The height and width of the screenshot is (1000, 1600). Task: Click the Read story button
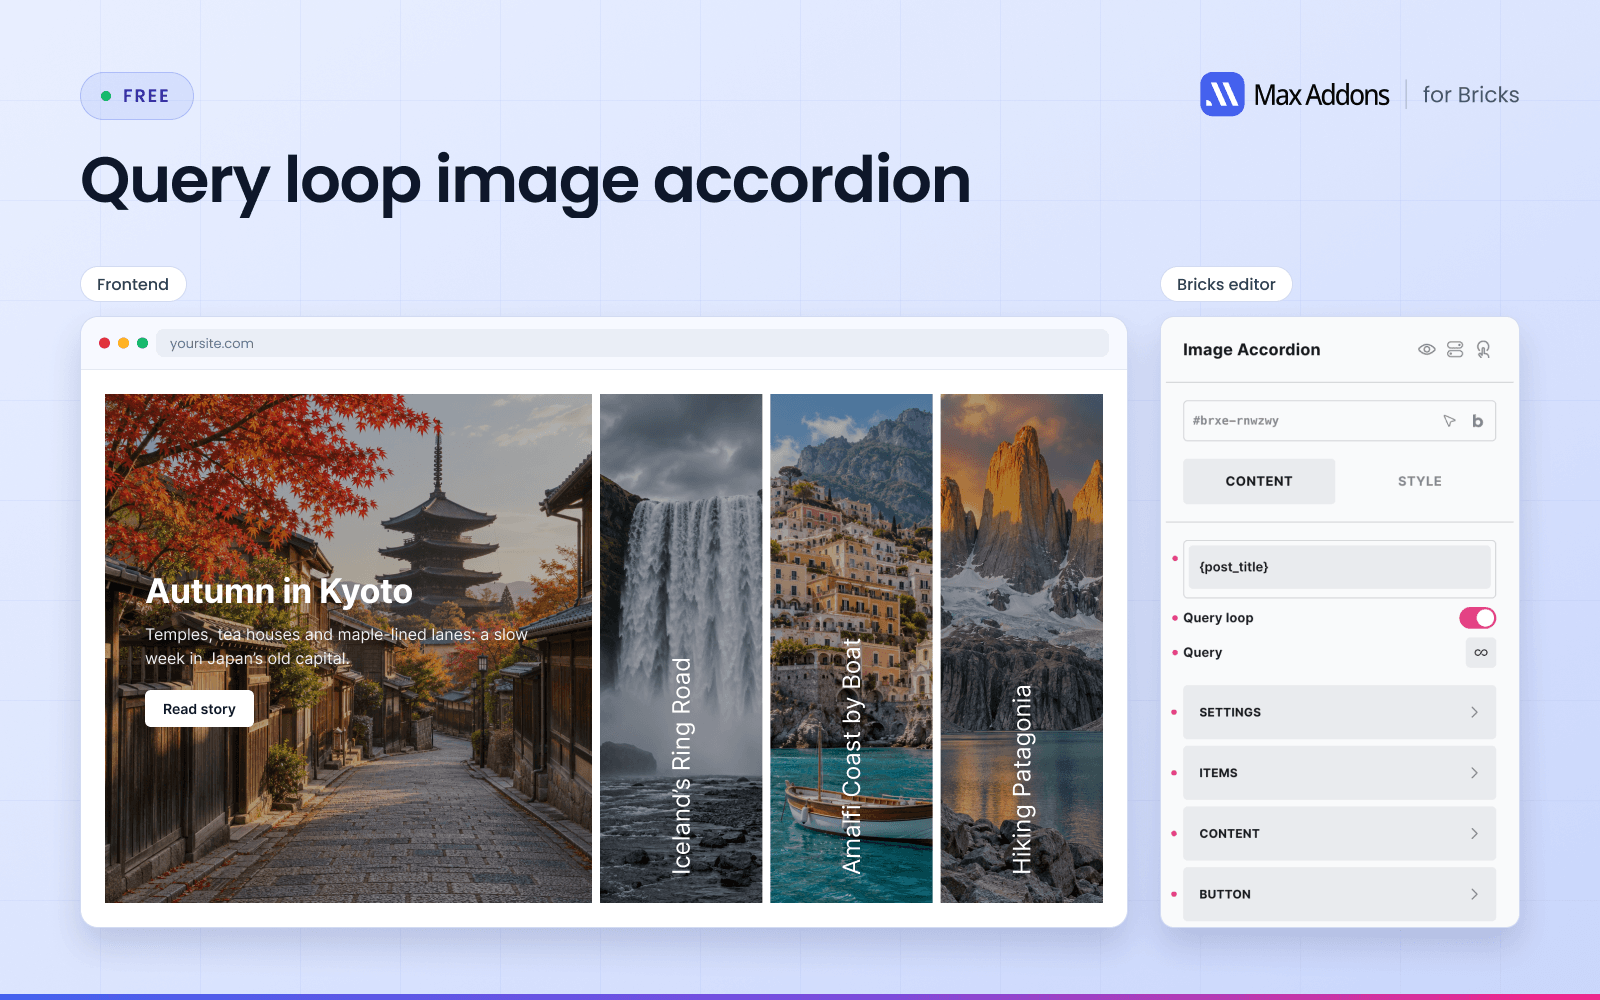click(x=199, y=709)
